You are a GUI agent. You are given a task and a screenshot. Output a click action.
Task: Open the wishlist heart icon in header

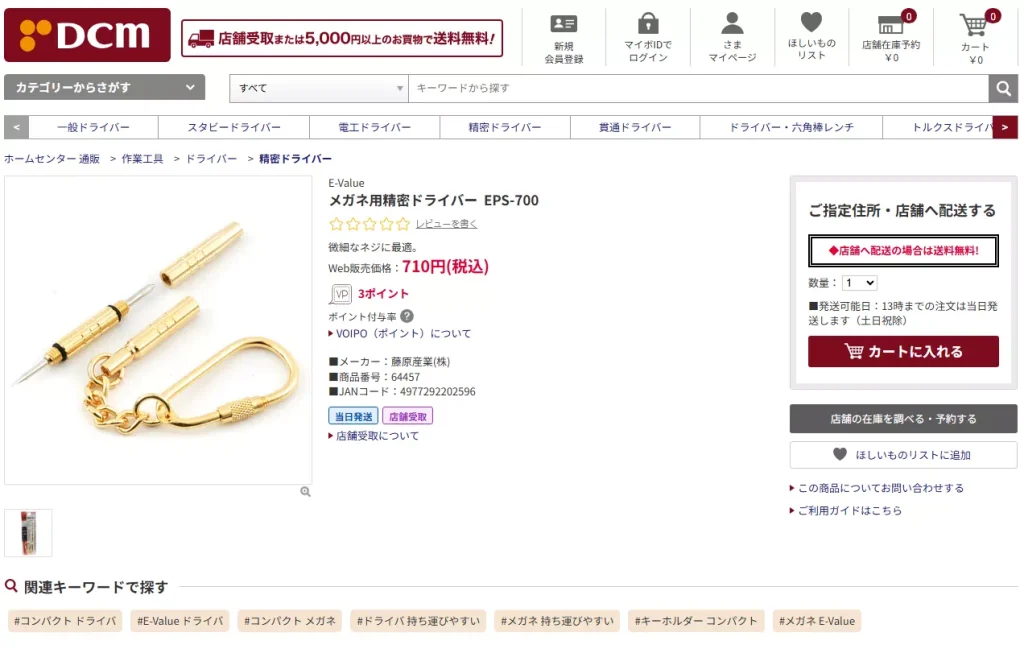coord(811,22)
